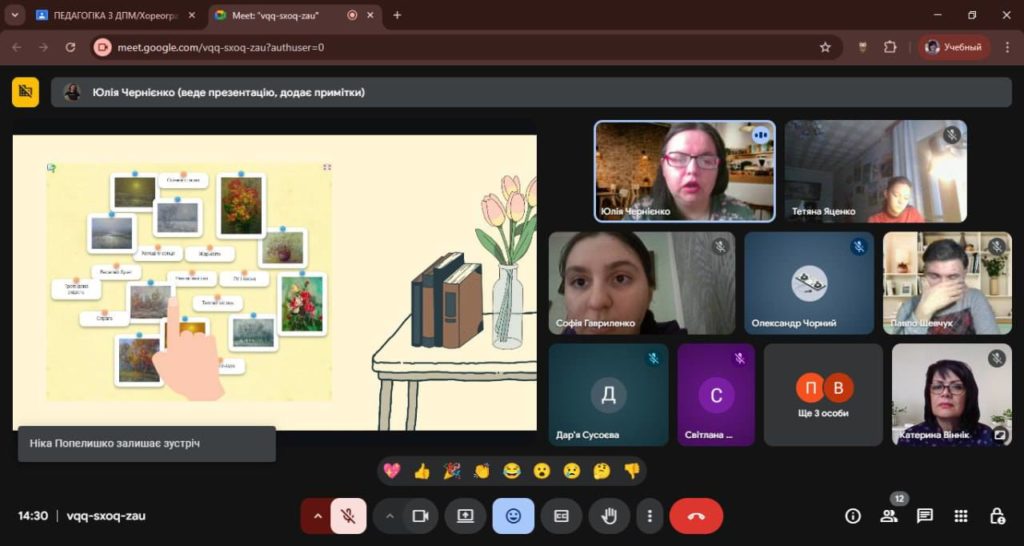Raise your hand in the meeting
Image resolution: width=1024 pixels, height=546 pixels.
pos(608,516)
